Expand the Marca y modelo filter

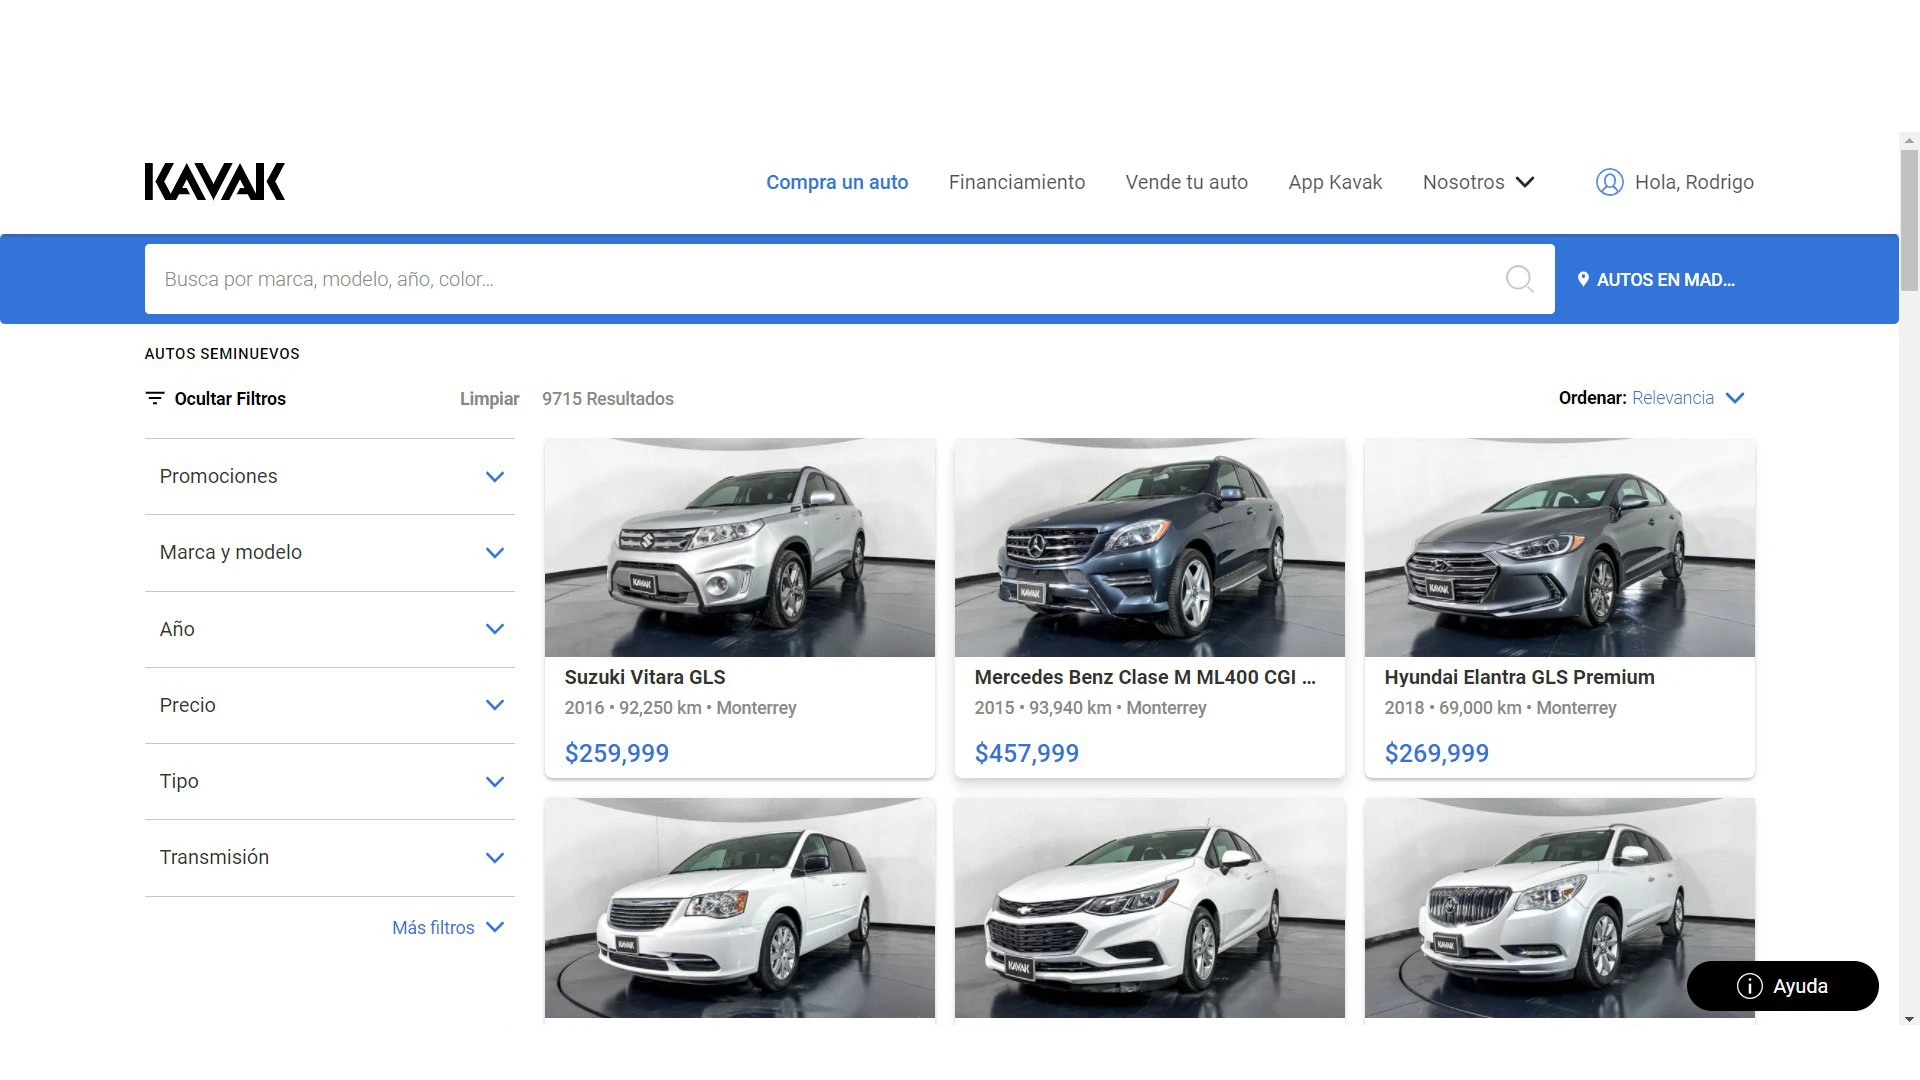pos(330,553)
